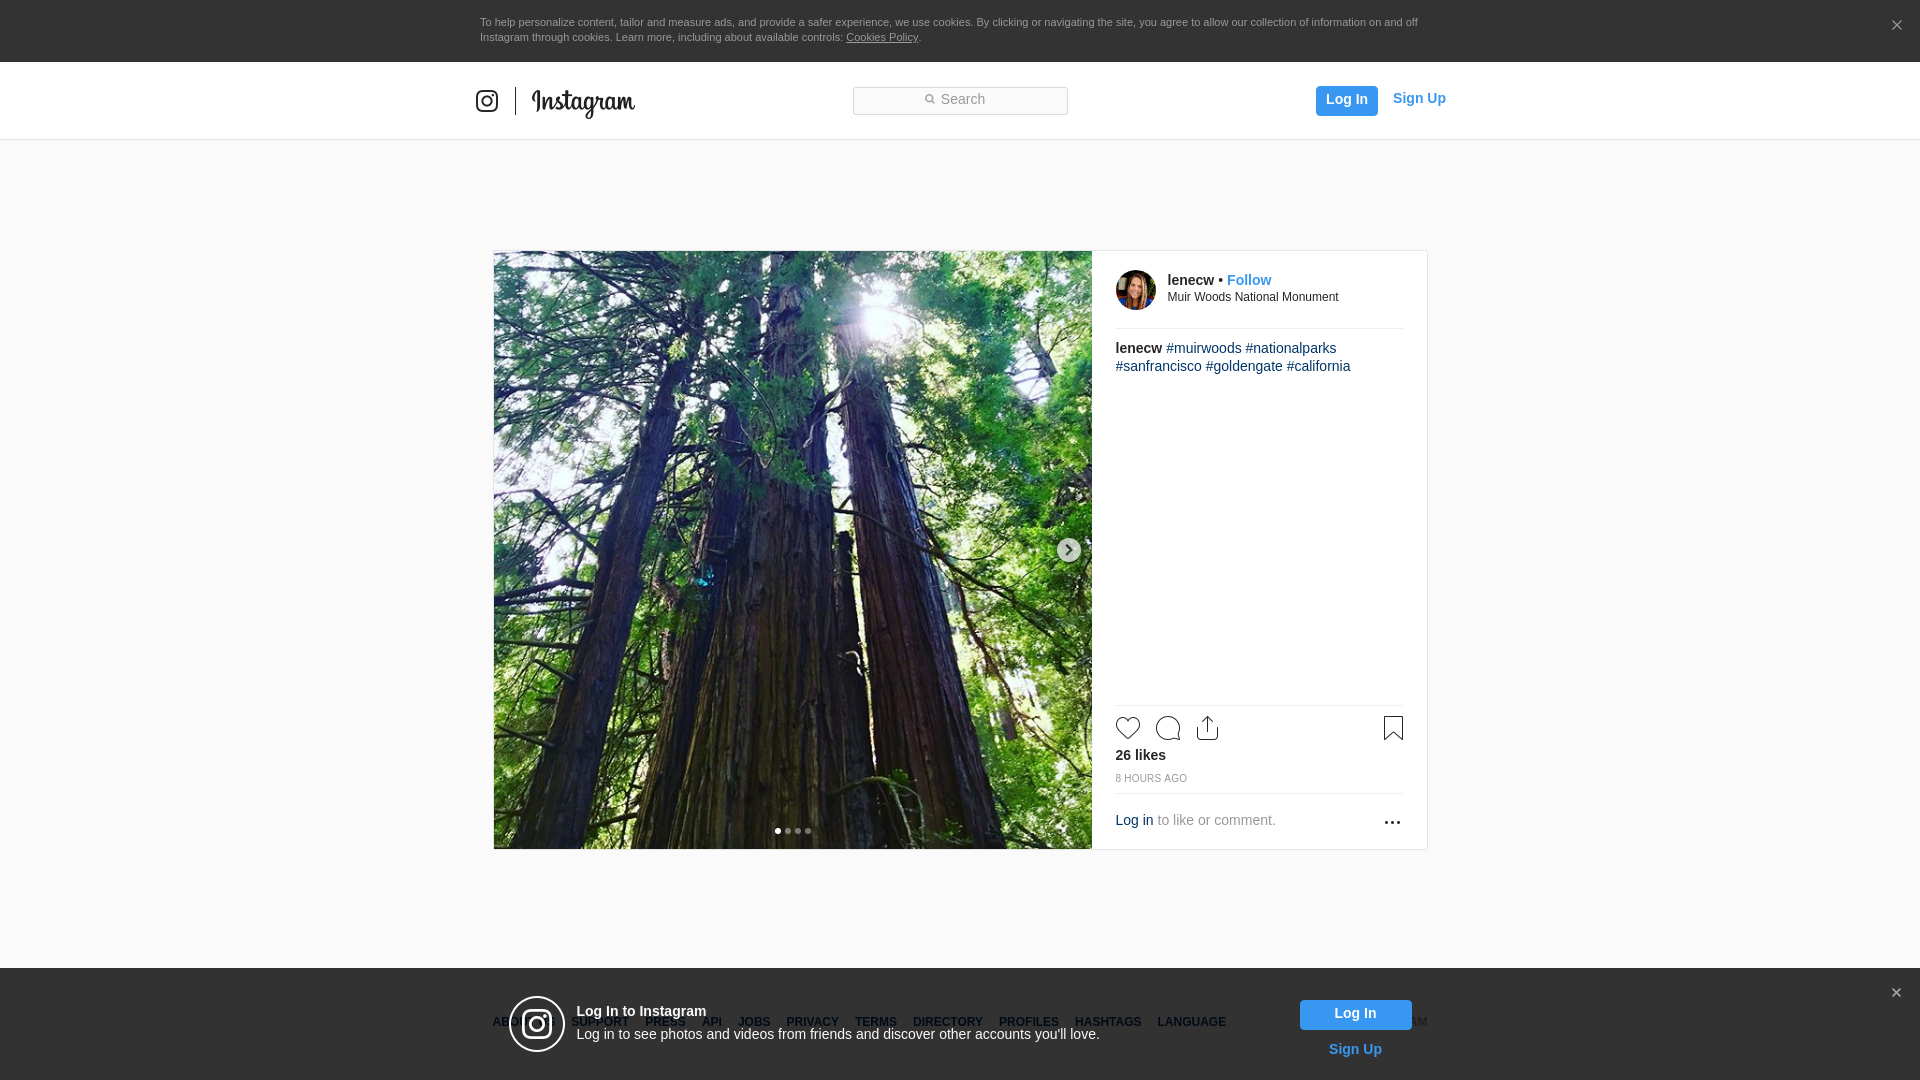This screenshot has width=1920, height=1080.
Task: Dismiss the cookie notice banner
Action: [x=1896, y=26]
